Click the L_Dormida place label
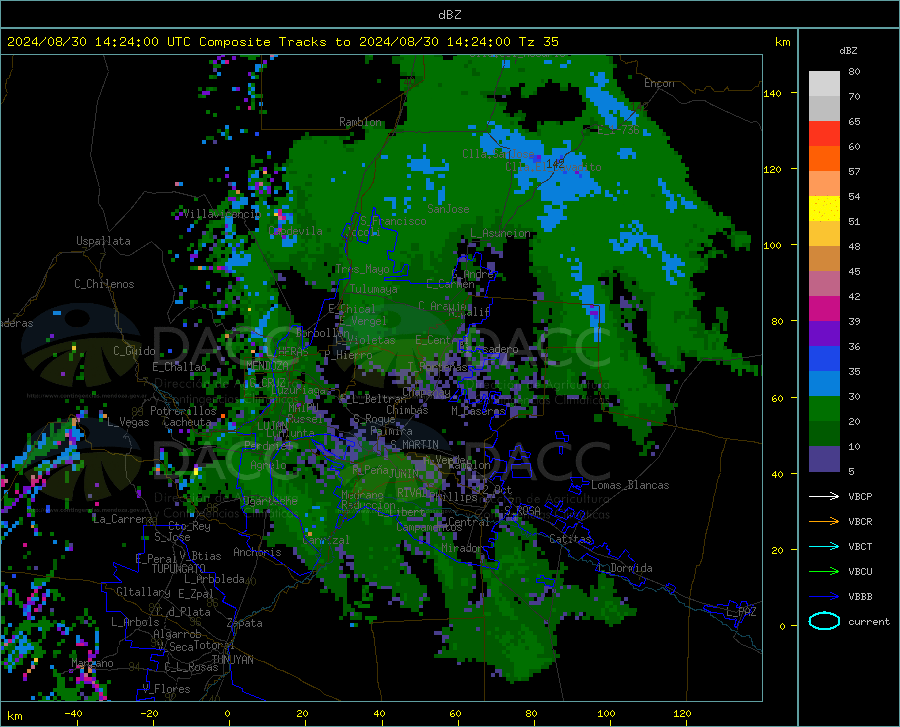The image size is (900, 727). [x=624, y=568]
